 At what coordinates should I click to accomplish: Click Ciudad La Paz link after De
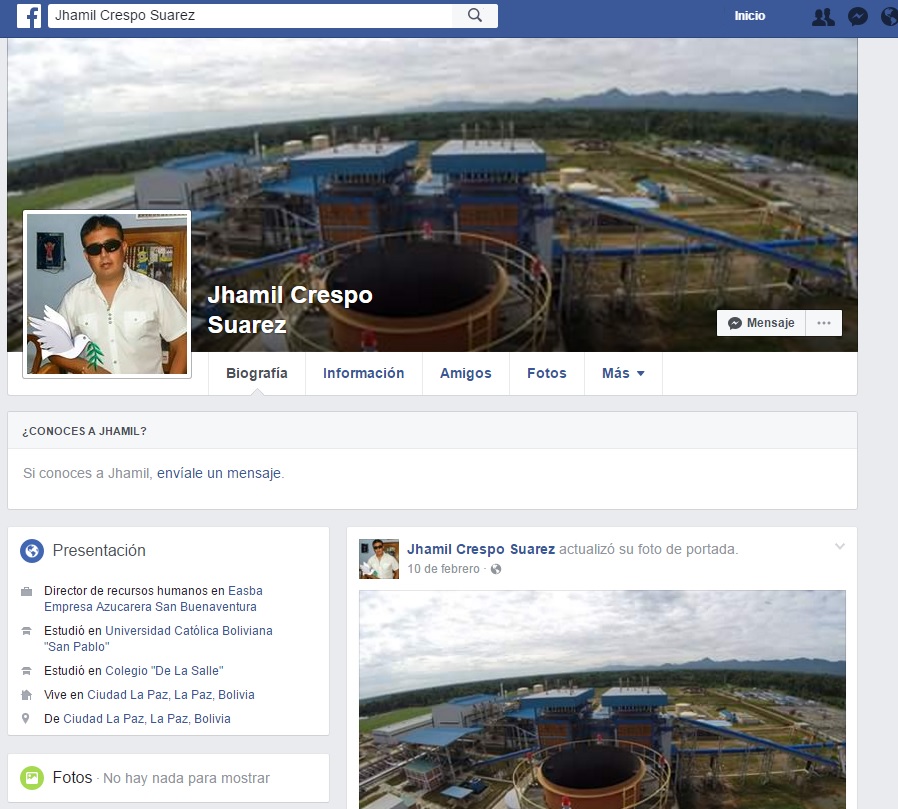click(x=147, y=719)
